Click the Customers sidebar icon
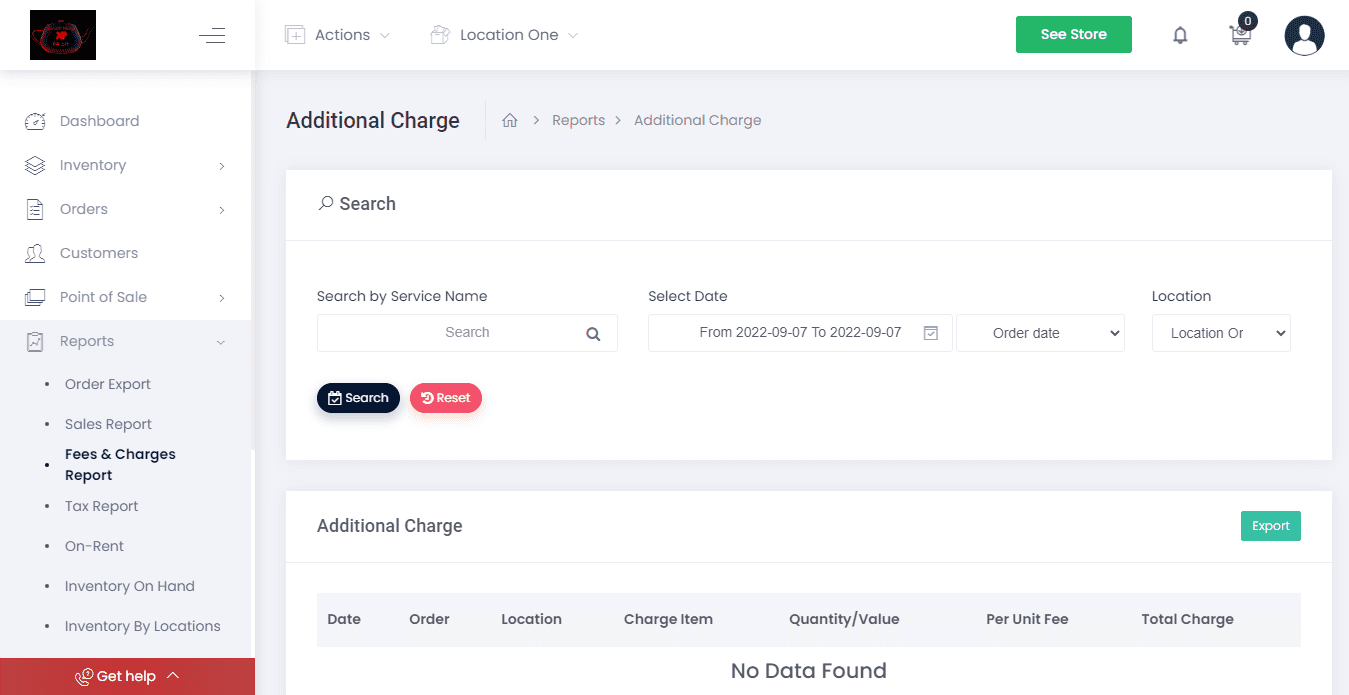The width and height of the screenshot is (1349, 695). [x=35, y=253]
